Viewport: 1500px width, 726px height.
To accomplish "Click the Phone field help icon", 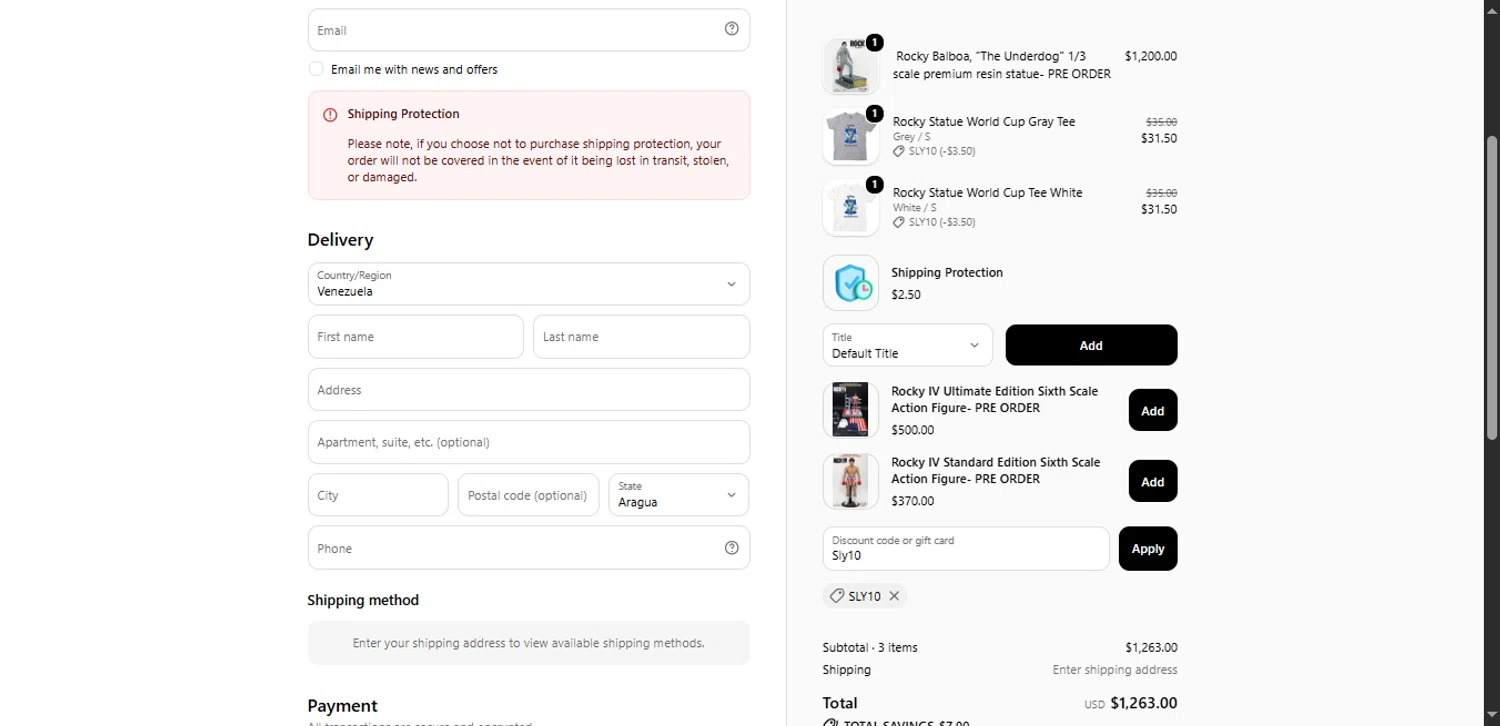I will point(731,548).
